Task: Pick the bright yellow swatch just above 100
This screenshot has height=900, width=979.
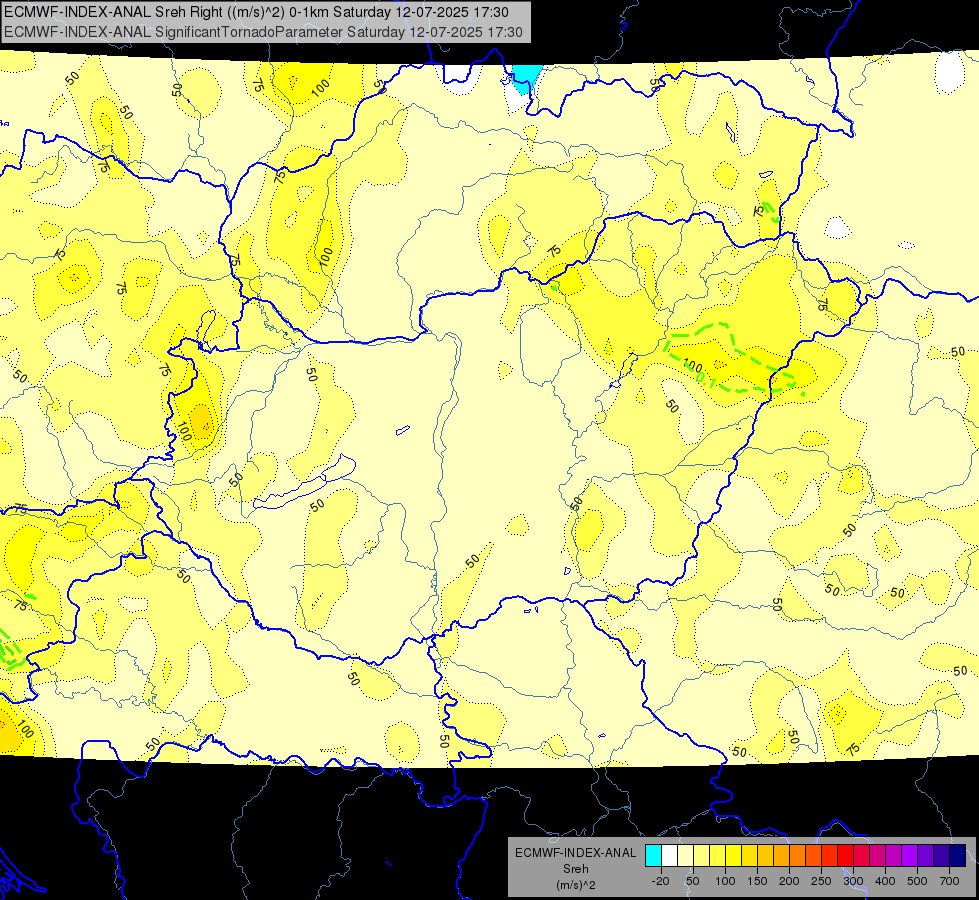Action: (x=734, y=855)
